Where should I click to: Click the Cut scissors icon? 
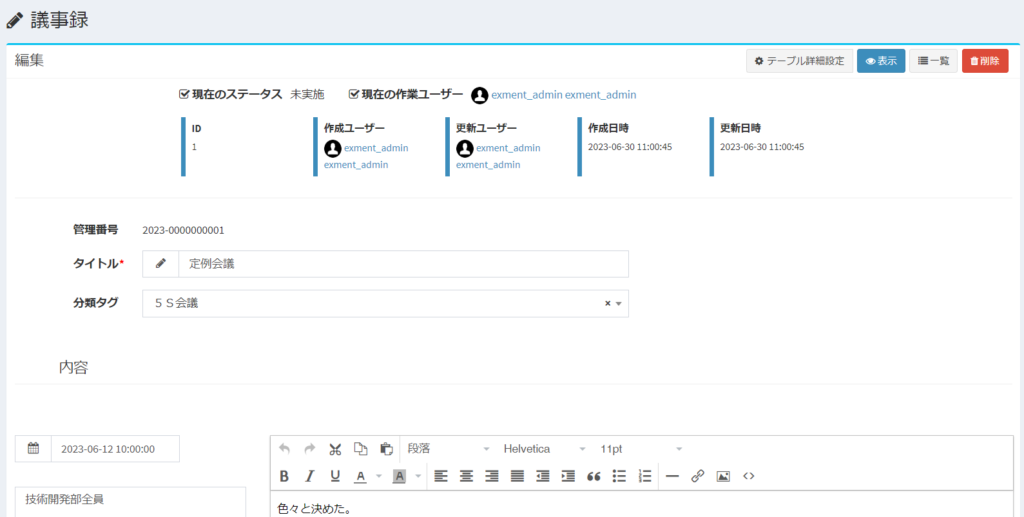pyautogui.click(x=335, y=449)
